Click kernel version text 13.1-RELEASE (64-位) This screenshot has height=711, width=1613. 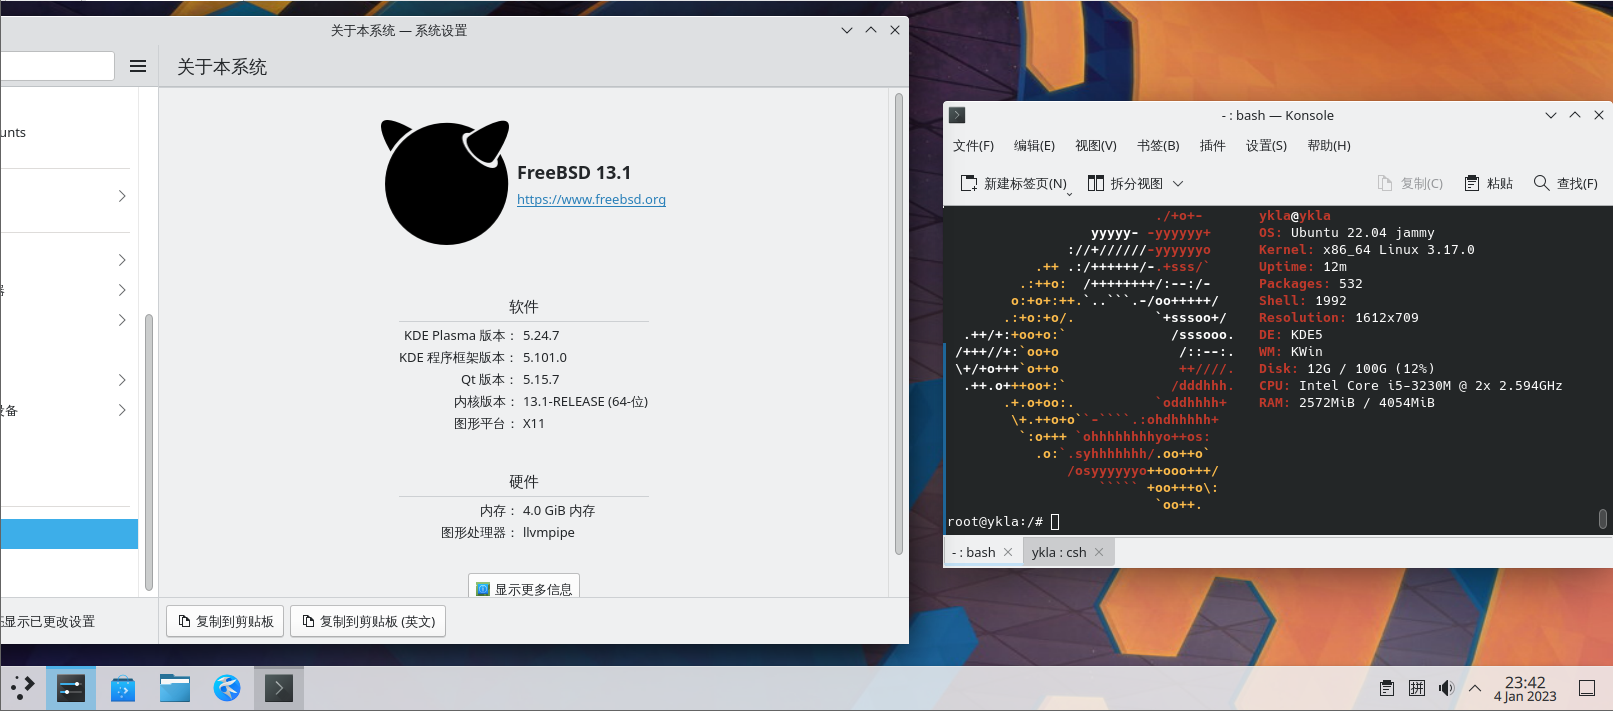pos(585,402)
